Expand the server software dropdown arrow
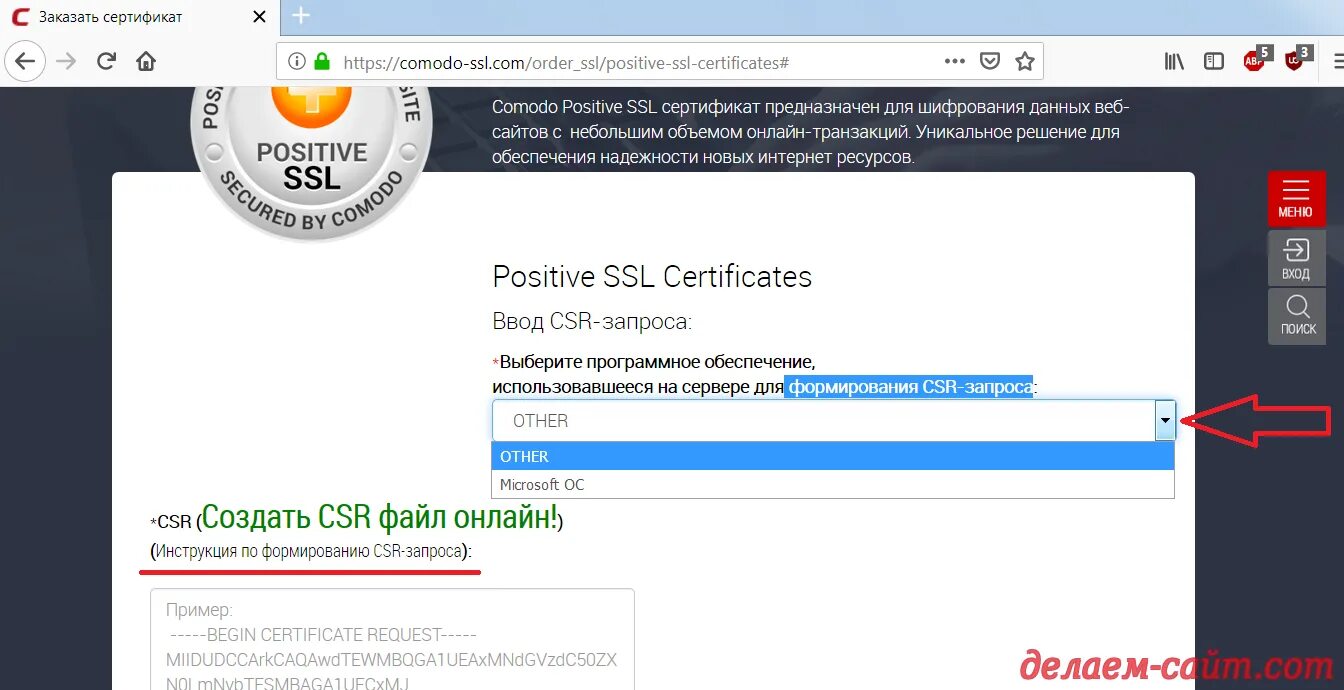1344x690 pixels. 1165,421
